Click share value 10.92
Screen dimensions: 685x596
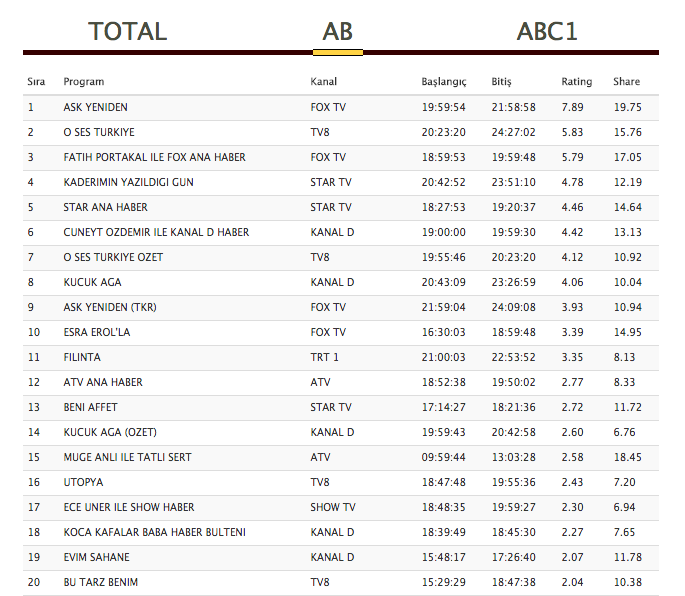628,257
